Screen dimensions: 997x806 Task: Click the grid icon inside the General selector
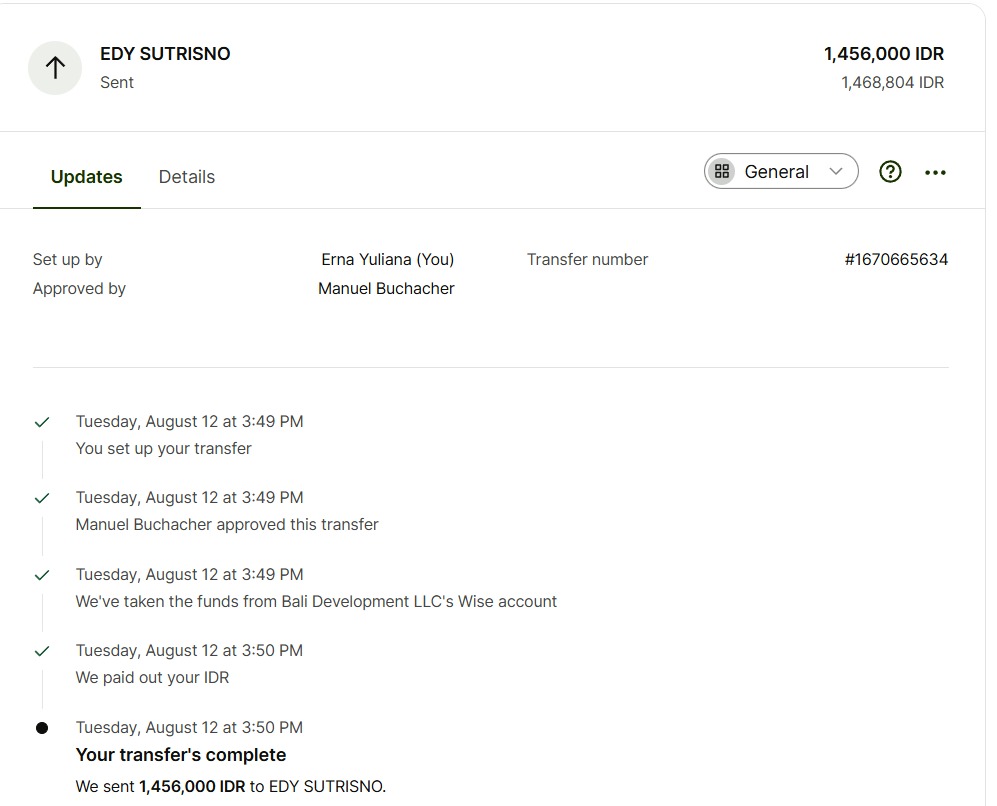click(x=722, y=172)
